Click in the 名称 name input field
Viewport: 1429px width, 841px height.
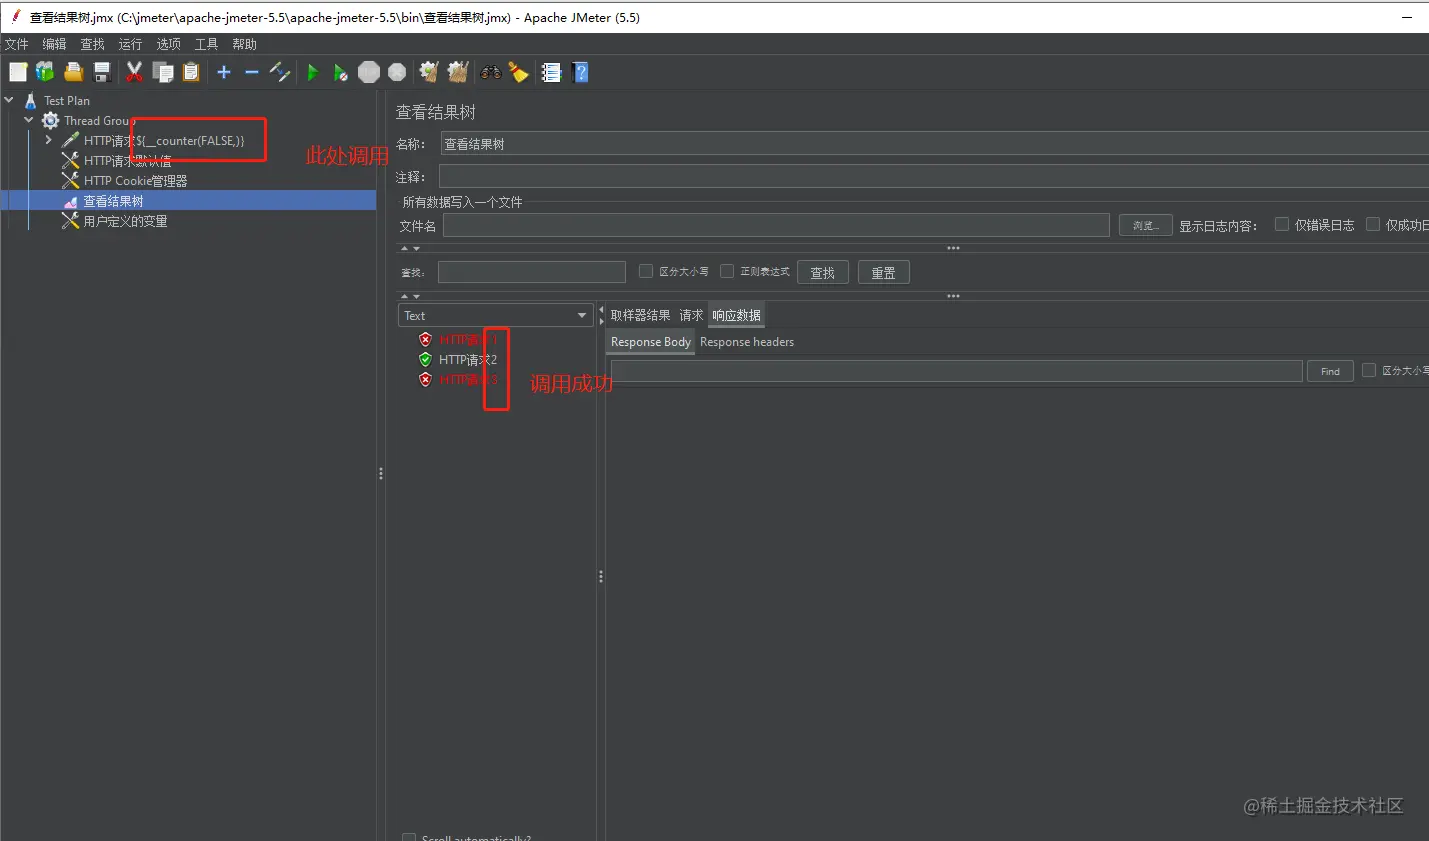pyautogui.click(x=935, y=144)
